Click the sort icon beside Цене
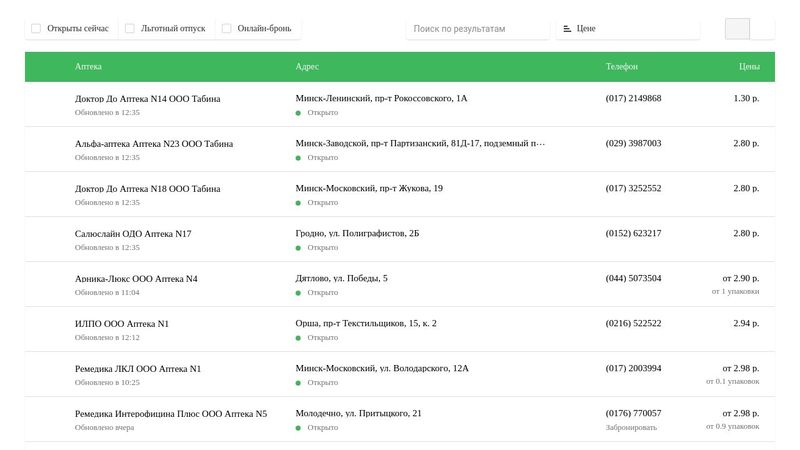The width and height of the screenshot is (800, 450). pyautogui.click(x=567, y=29)
